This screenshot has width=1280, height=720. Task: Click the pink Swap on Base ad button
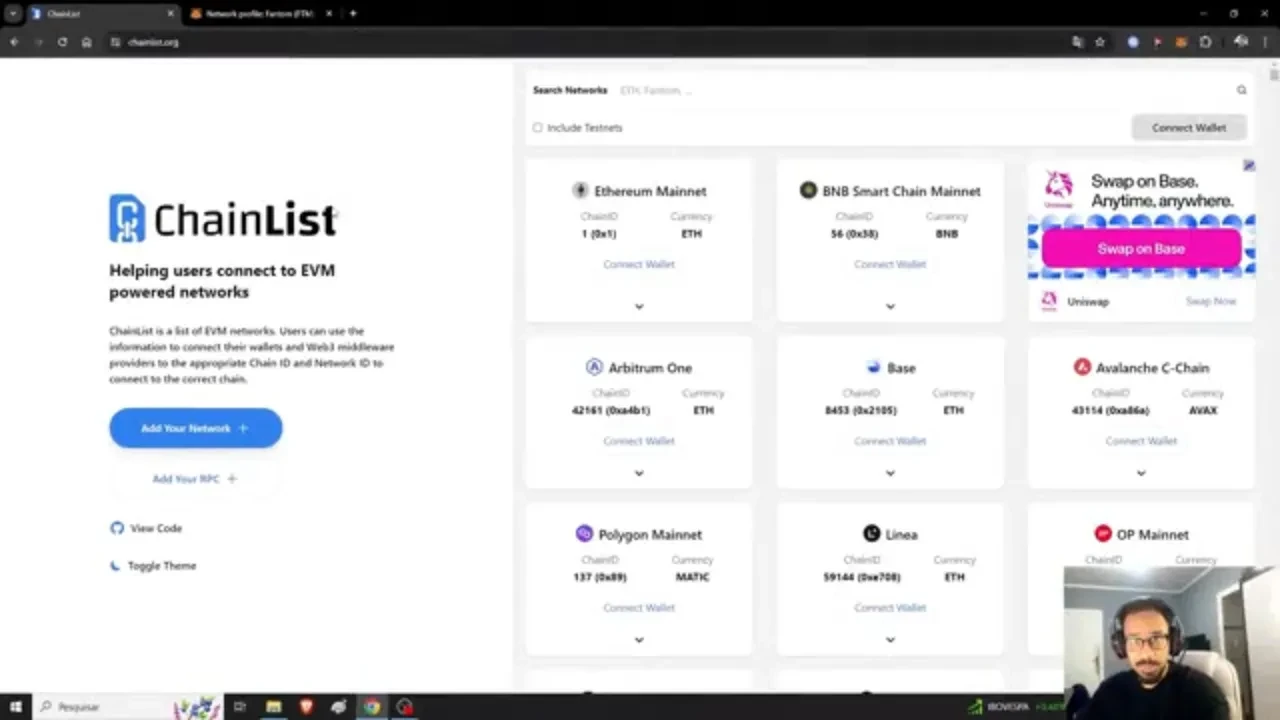(x=1141, y=249)
